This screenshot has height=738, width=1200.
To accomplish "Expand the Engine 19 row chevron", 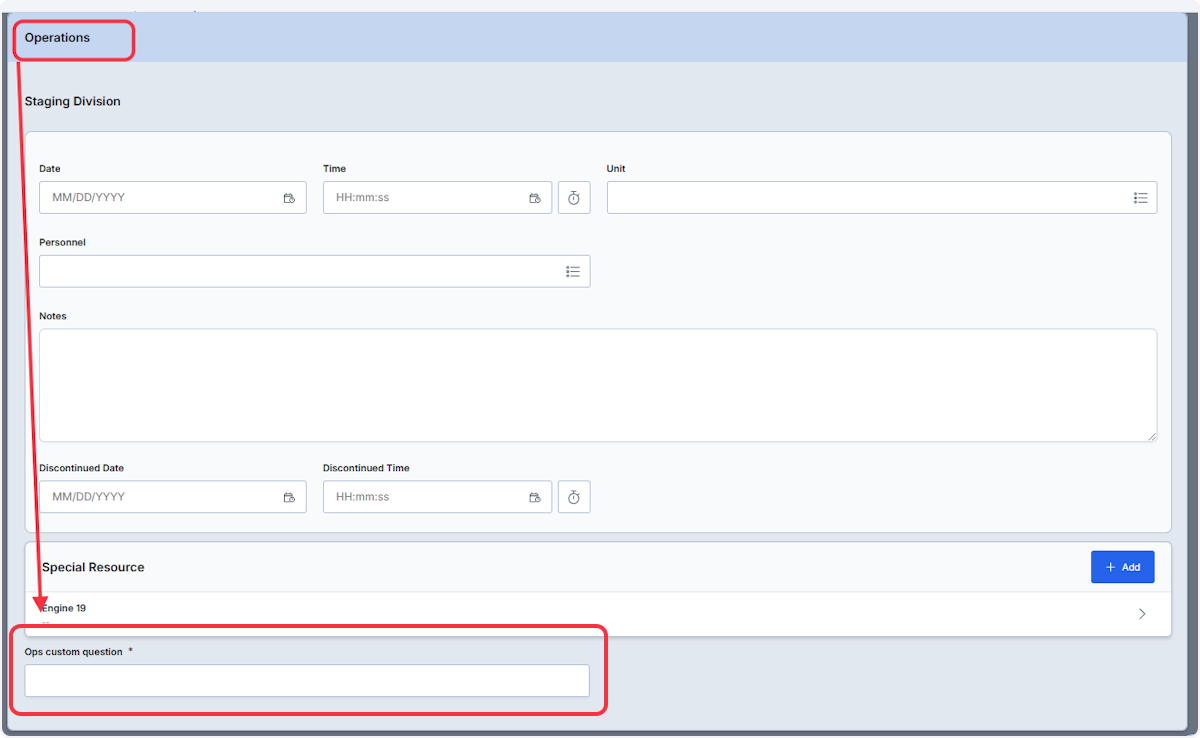I will (x=1142, y=614).
